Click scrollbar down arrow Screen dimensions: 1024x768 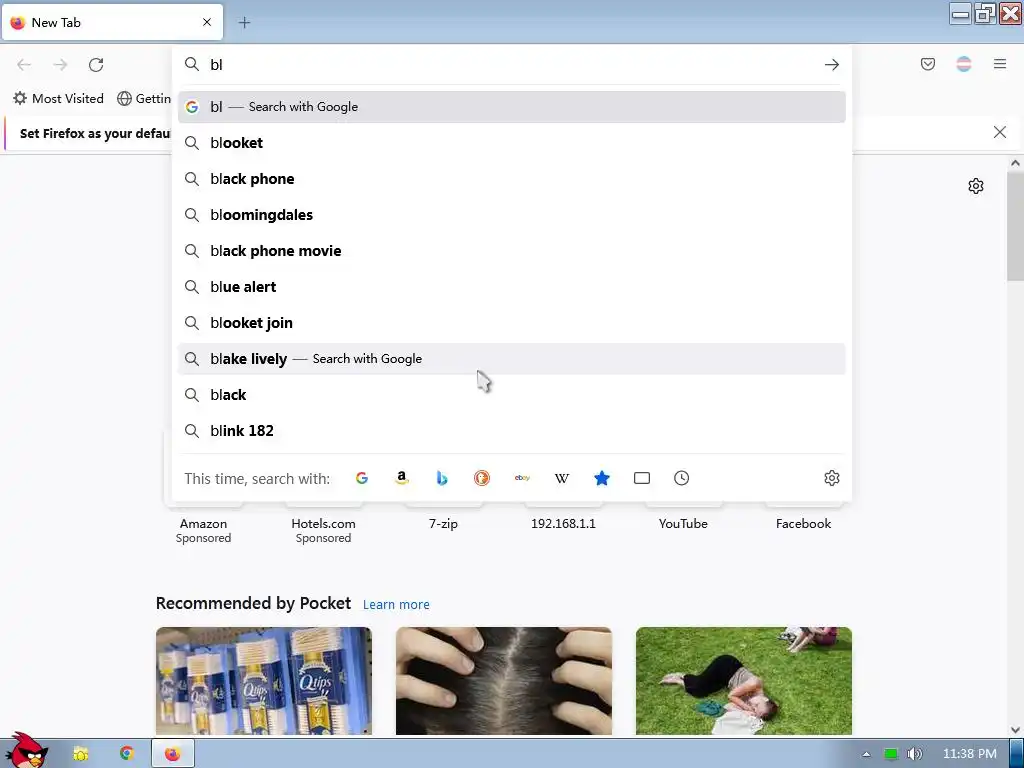1015,729
